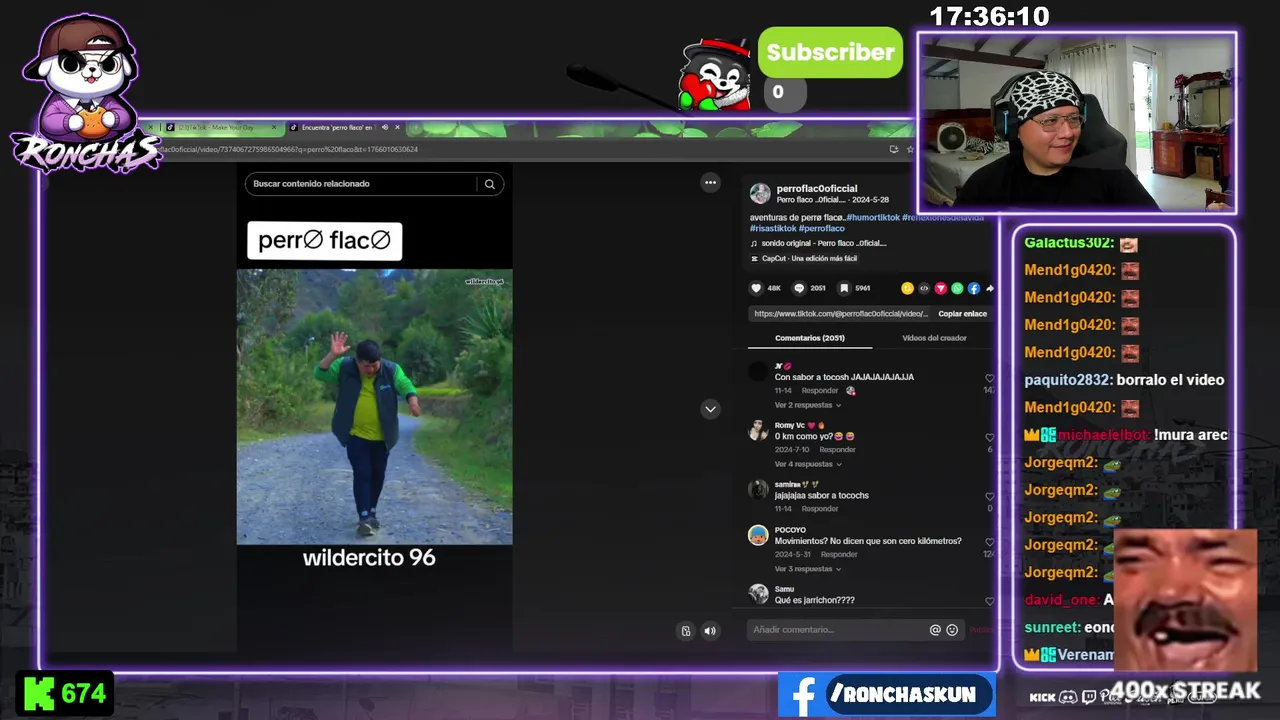Switch to 'Comentarios (2051)' tab
The height and width of the screenshot is (720, 1280).
pyautogui.click(x=809, y=338)
